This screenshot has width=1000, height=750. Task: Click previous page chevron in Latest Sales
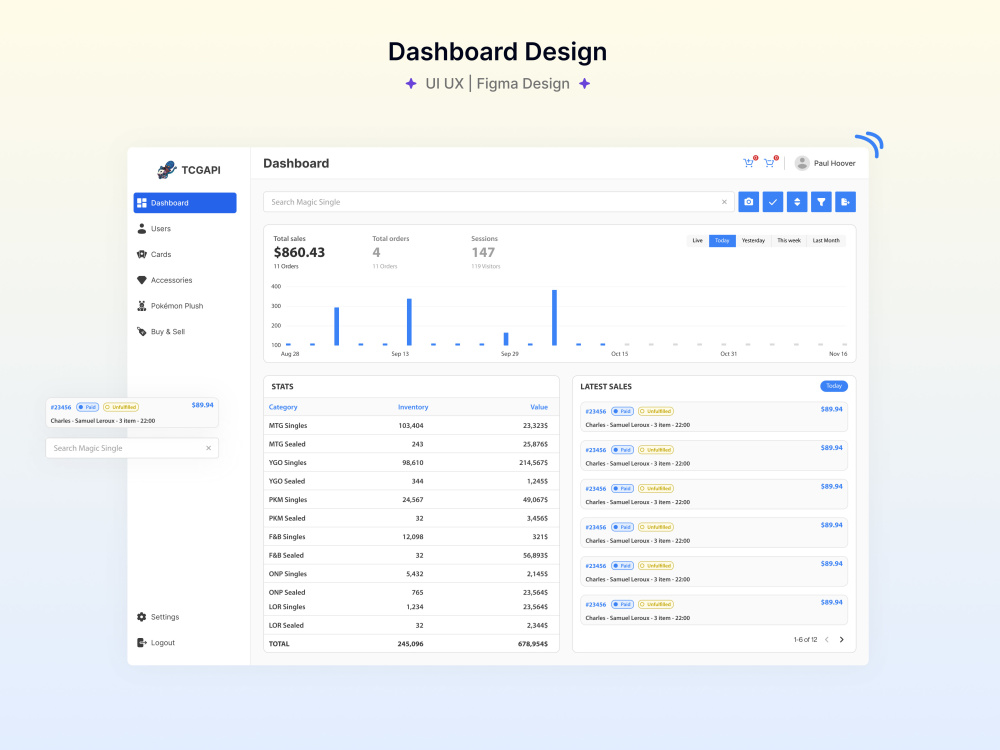point(826,637)
